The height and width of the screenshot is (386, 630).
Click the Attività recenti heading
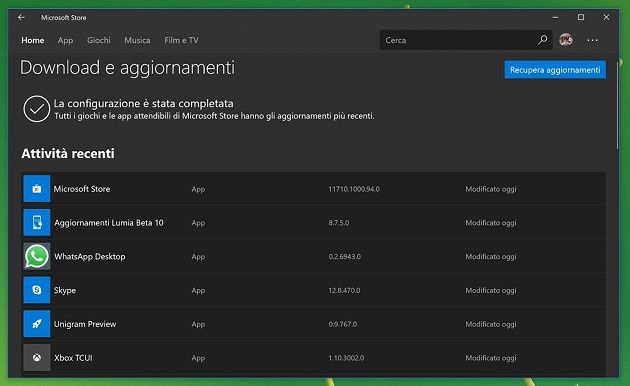click(x=68, y=153)
